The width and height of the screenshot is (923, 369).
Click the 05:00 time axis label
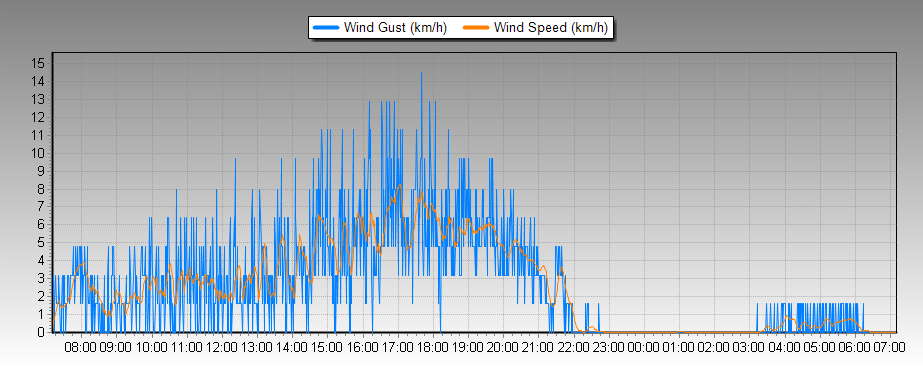point(819,347)
